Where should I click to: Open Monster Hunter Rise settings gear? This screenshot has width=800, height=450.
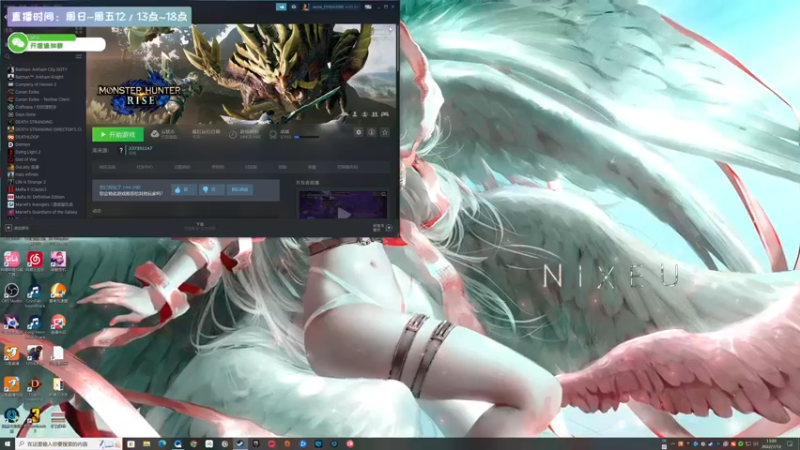359,132
